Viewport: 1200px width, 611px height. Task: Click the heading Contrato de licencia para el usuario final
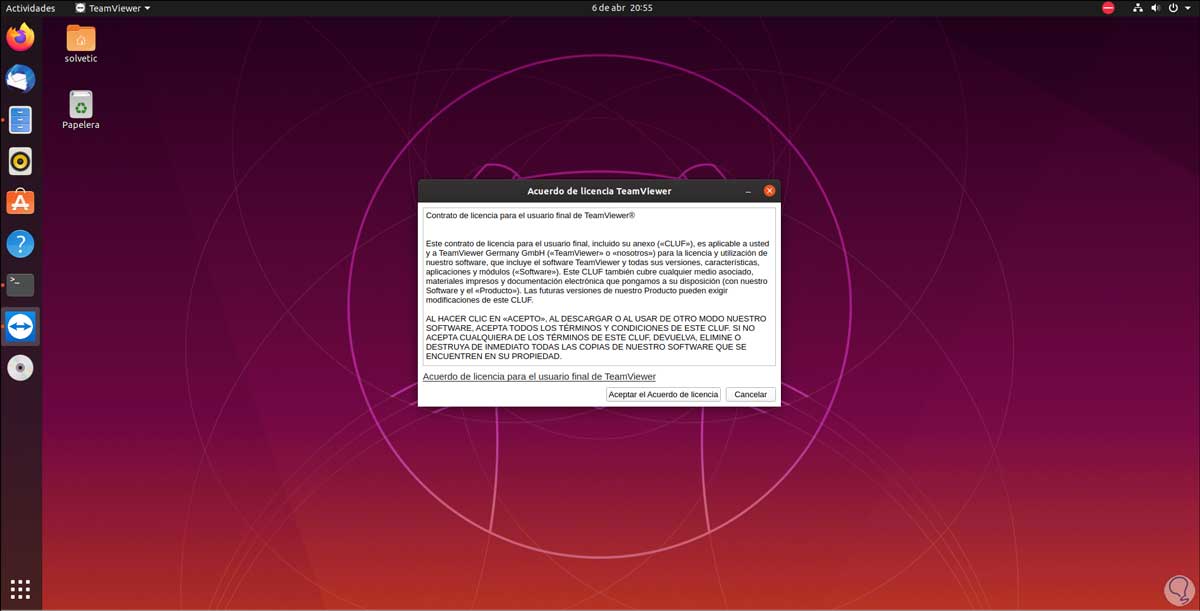coord(530,215)
